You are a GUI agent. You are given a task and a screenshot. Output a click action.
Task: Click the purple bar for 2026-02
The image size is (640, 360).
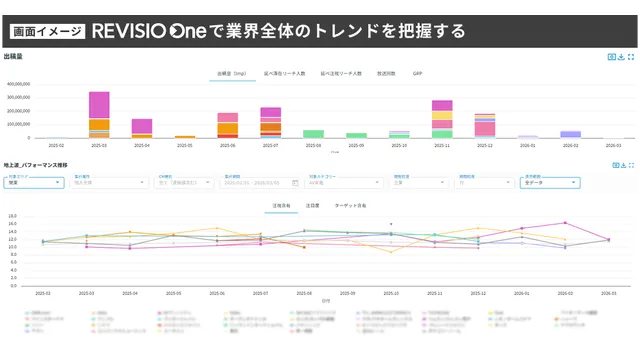[571, 134]
